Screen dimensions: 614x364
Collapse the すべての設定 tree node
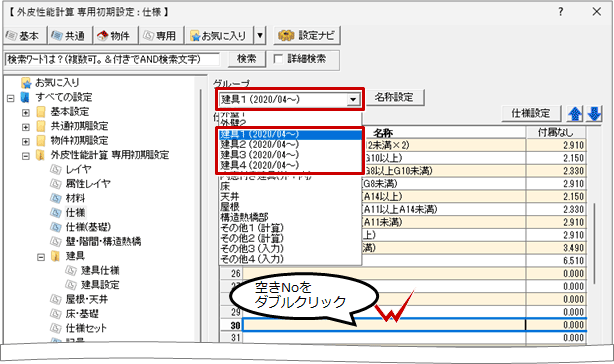point(11,98)
